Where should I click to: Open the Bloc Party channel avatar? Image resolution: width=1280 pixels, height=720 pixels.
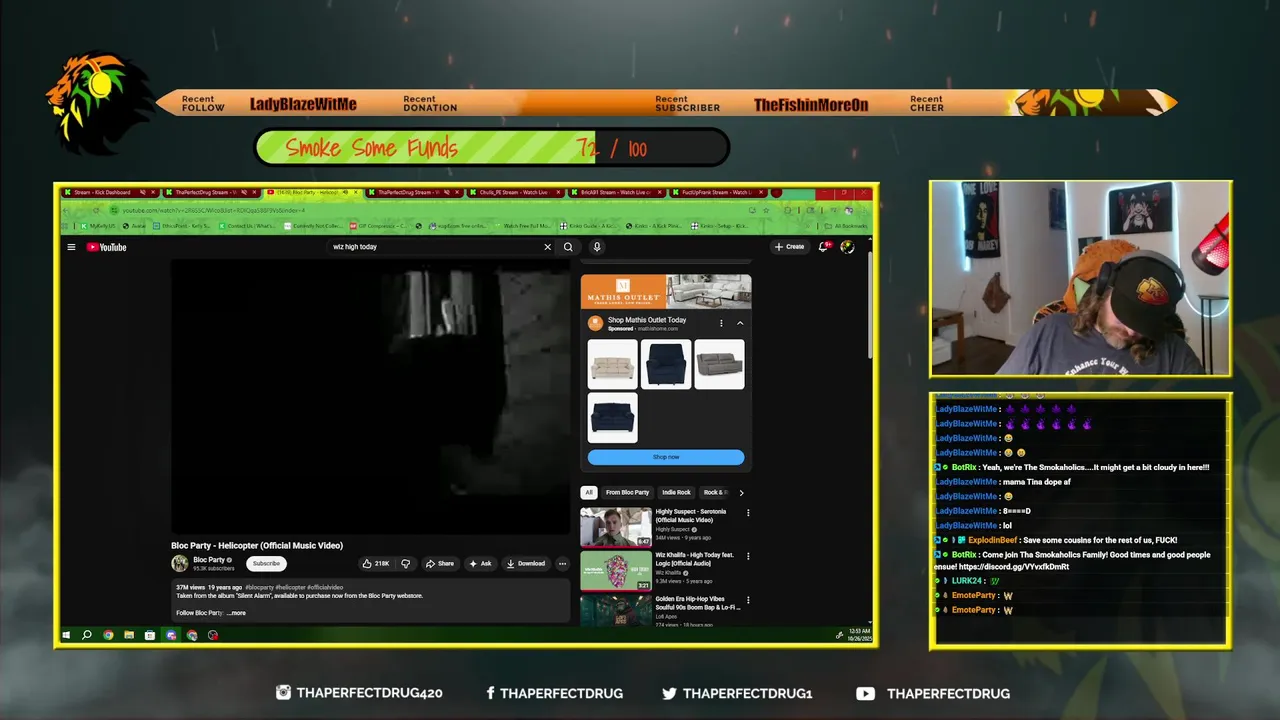pyautogui.click(x=180, y=564)
